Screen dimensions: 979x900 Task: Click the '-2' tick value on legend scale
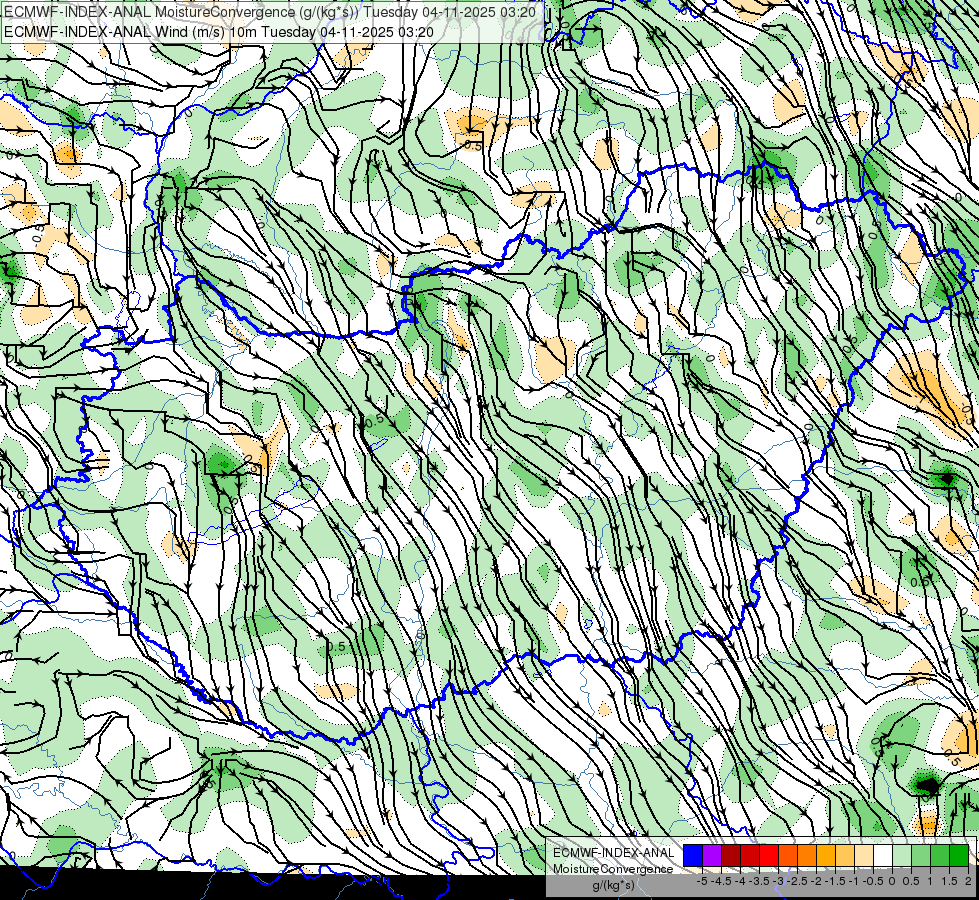(817, 881)
